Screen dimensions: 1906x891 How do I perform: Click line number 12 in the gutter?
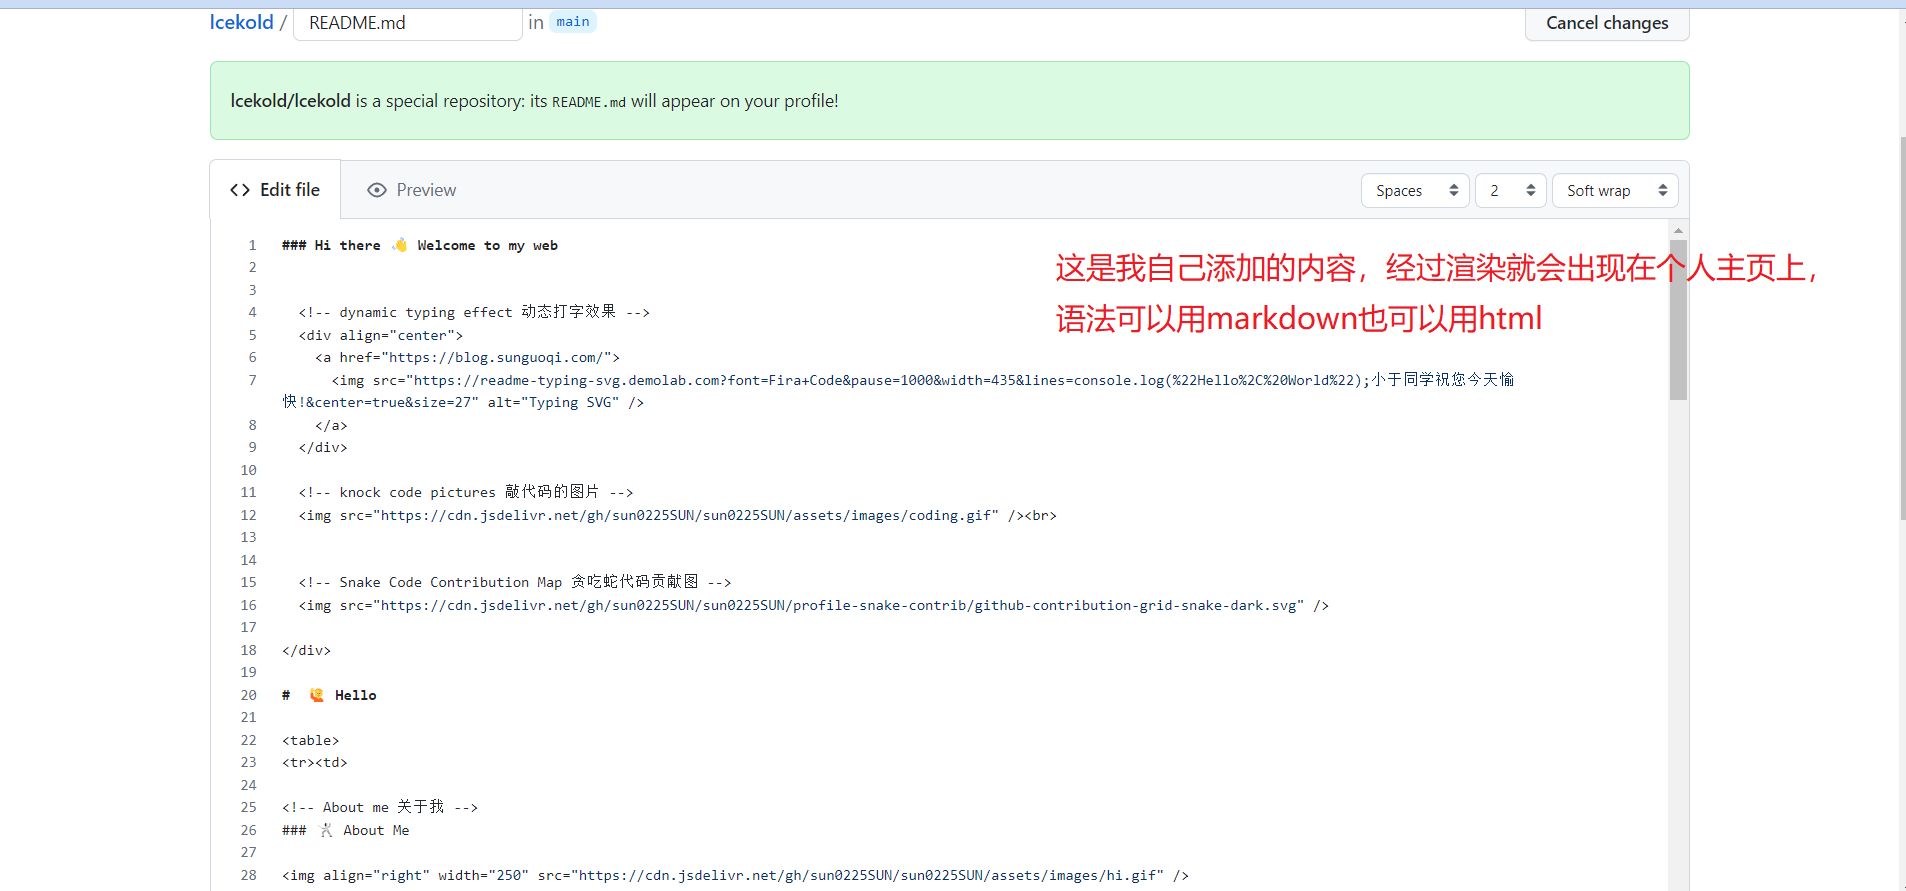[x=248, y=515]
